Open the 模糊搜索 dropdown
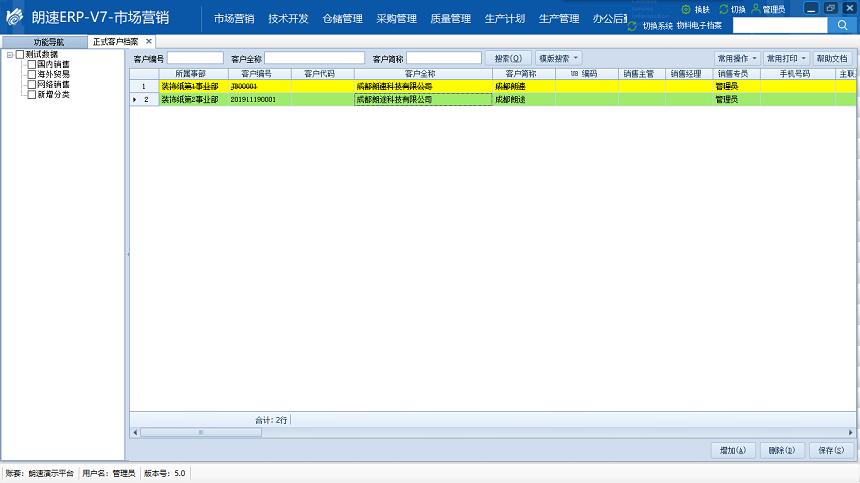 559,59
